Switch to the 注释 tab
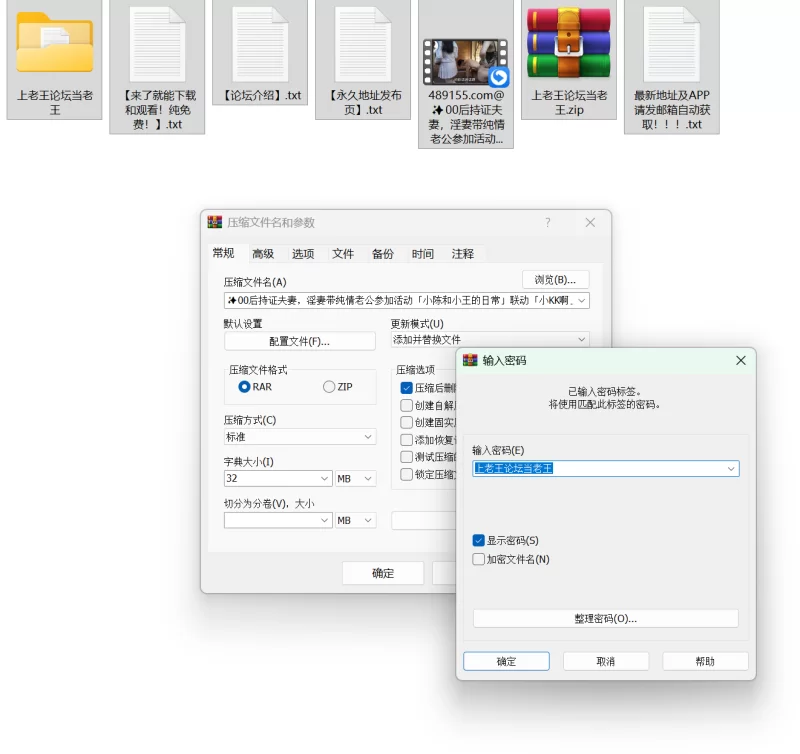Screen dimensions: 800x754 pos(463,254)
